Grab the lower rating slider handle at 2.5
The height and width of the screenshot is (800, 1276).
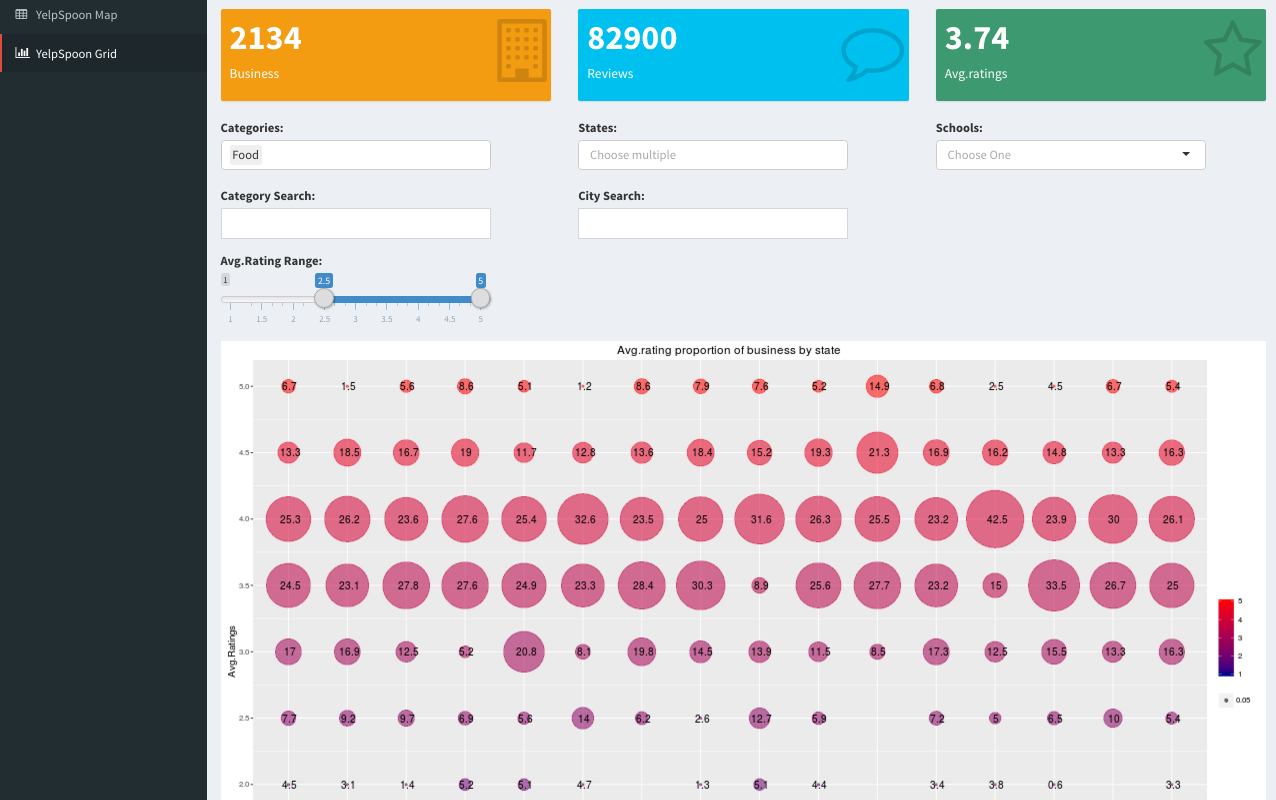coord(324,298)
